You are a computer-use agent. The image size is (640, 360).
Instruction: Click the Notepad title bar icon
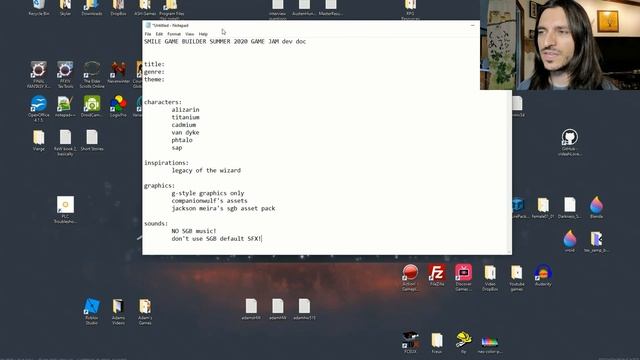click(x=148, y=25)
